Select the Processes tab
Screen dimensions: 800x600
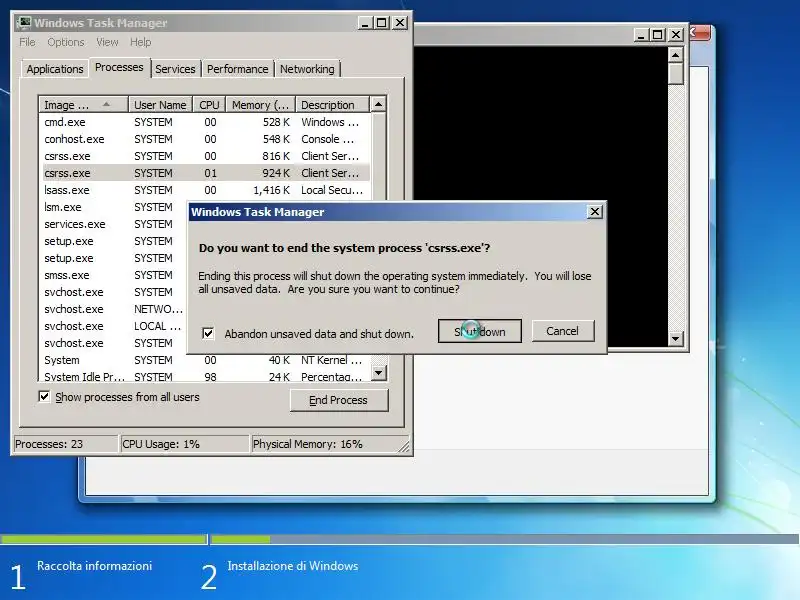pos(119,67)
